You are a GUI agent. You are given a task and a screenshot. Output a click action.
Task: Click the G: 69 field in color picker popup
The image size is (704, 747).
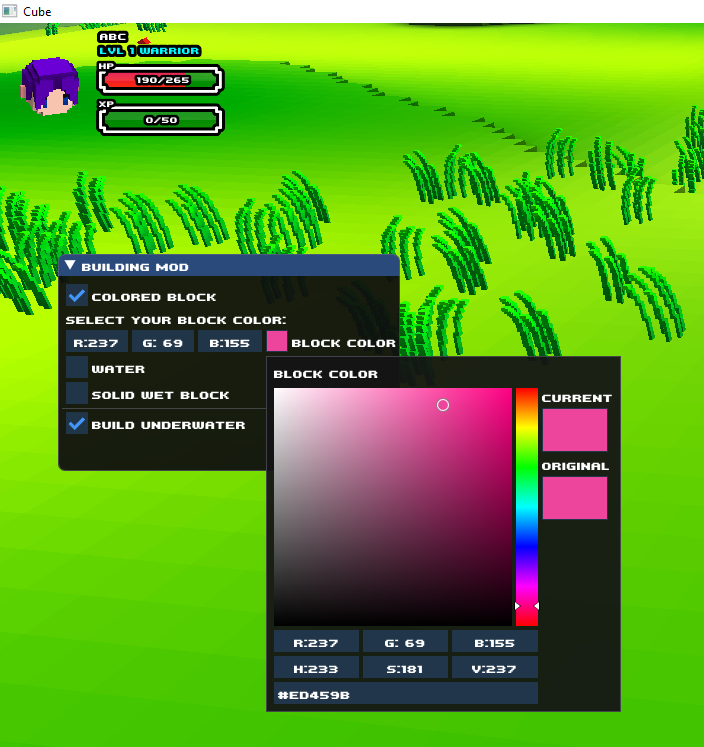click(405, 642)
